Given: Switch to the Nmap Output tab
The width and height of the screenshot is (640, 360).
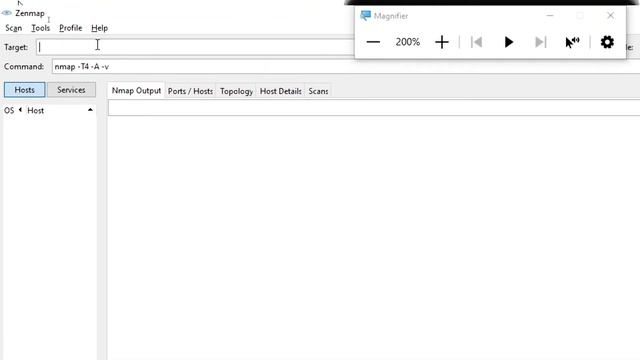Looking at the screenshot, I should click(x=136, y=91).
